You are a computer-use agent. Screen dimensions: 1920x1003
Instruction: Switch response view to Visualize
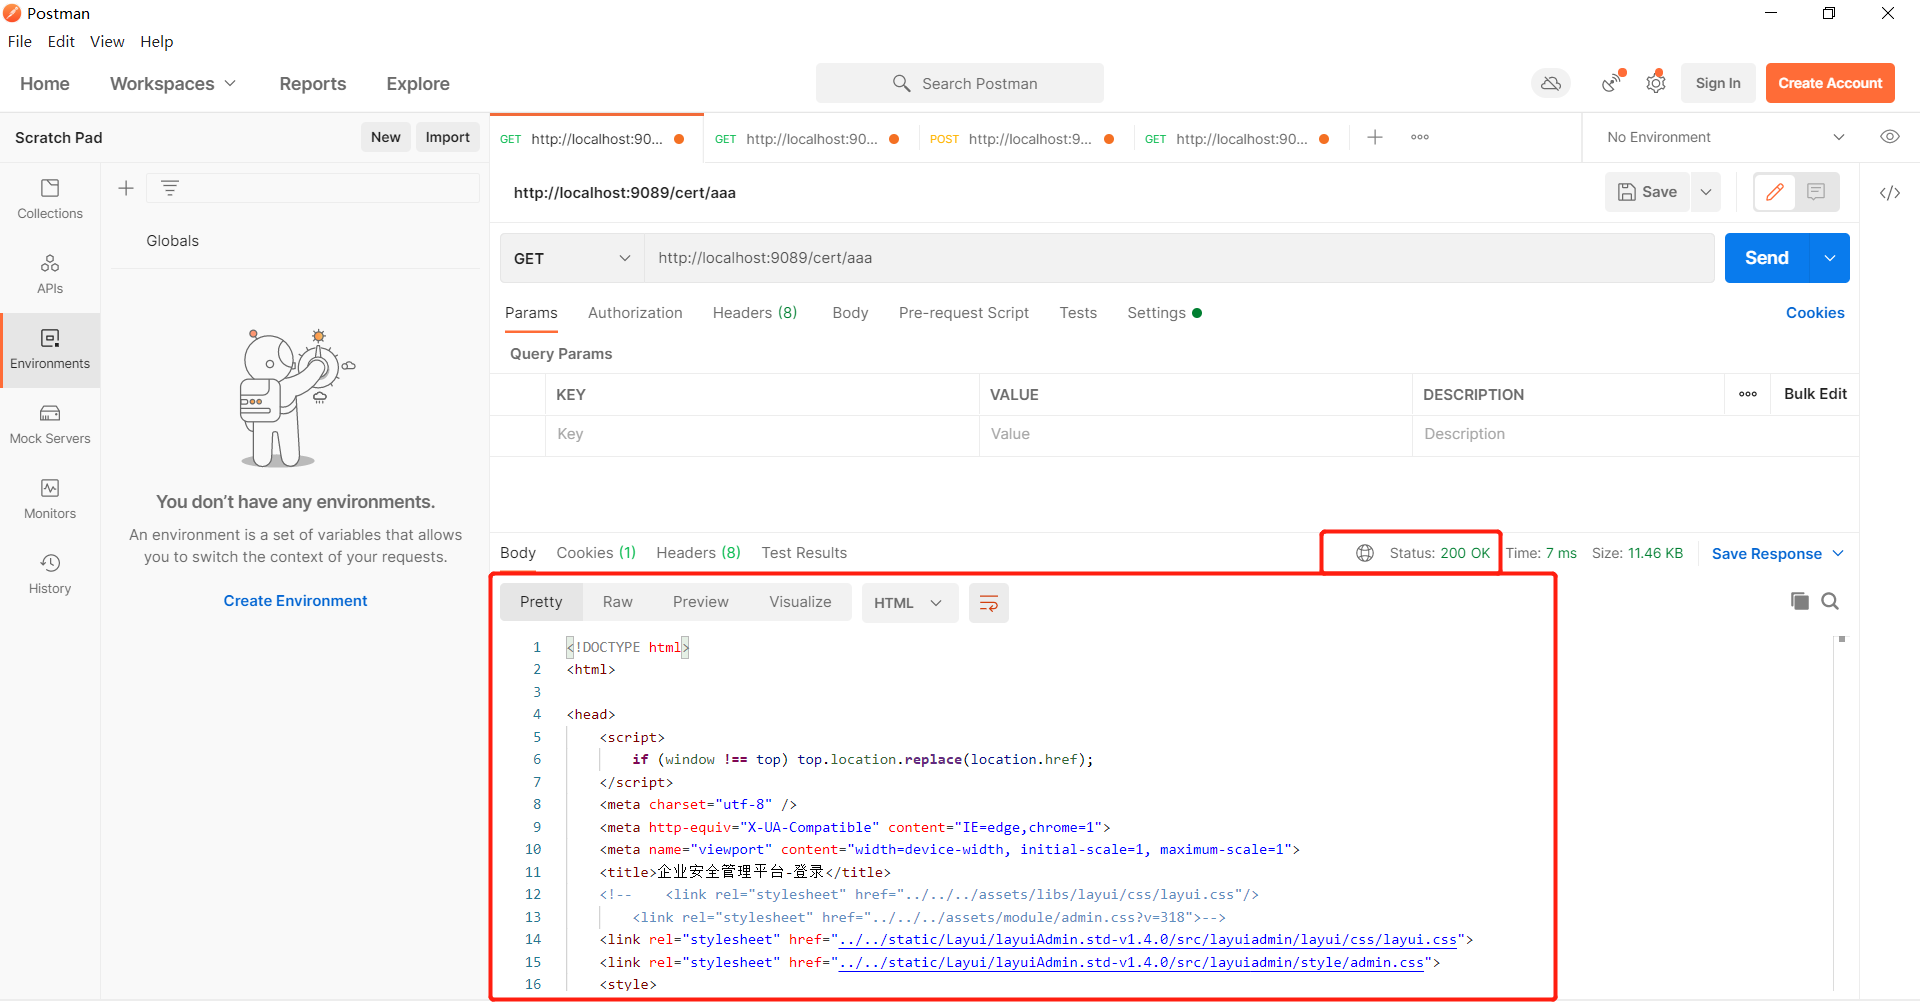[800, 602]
